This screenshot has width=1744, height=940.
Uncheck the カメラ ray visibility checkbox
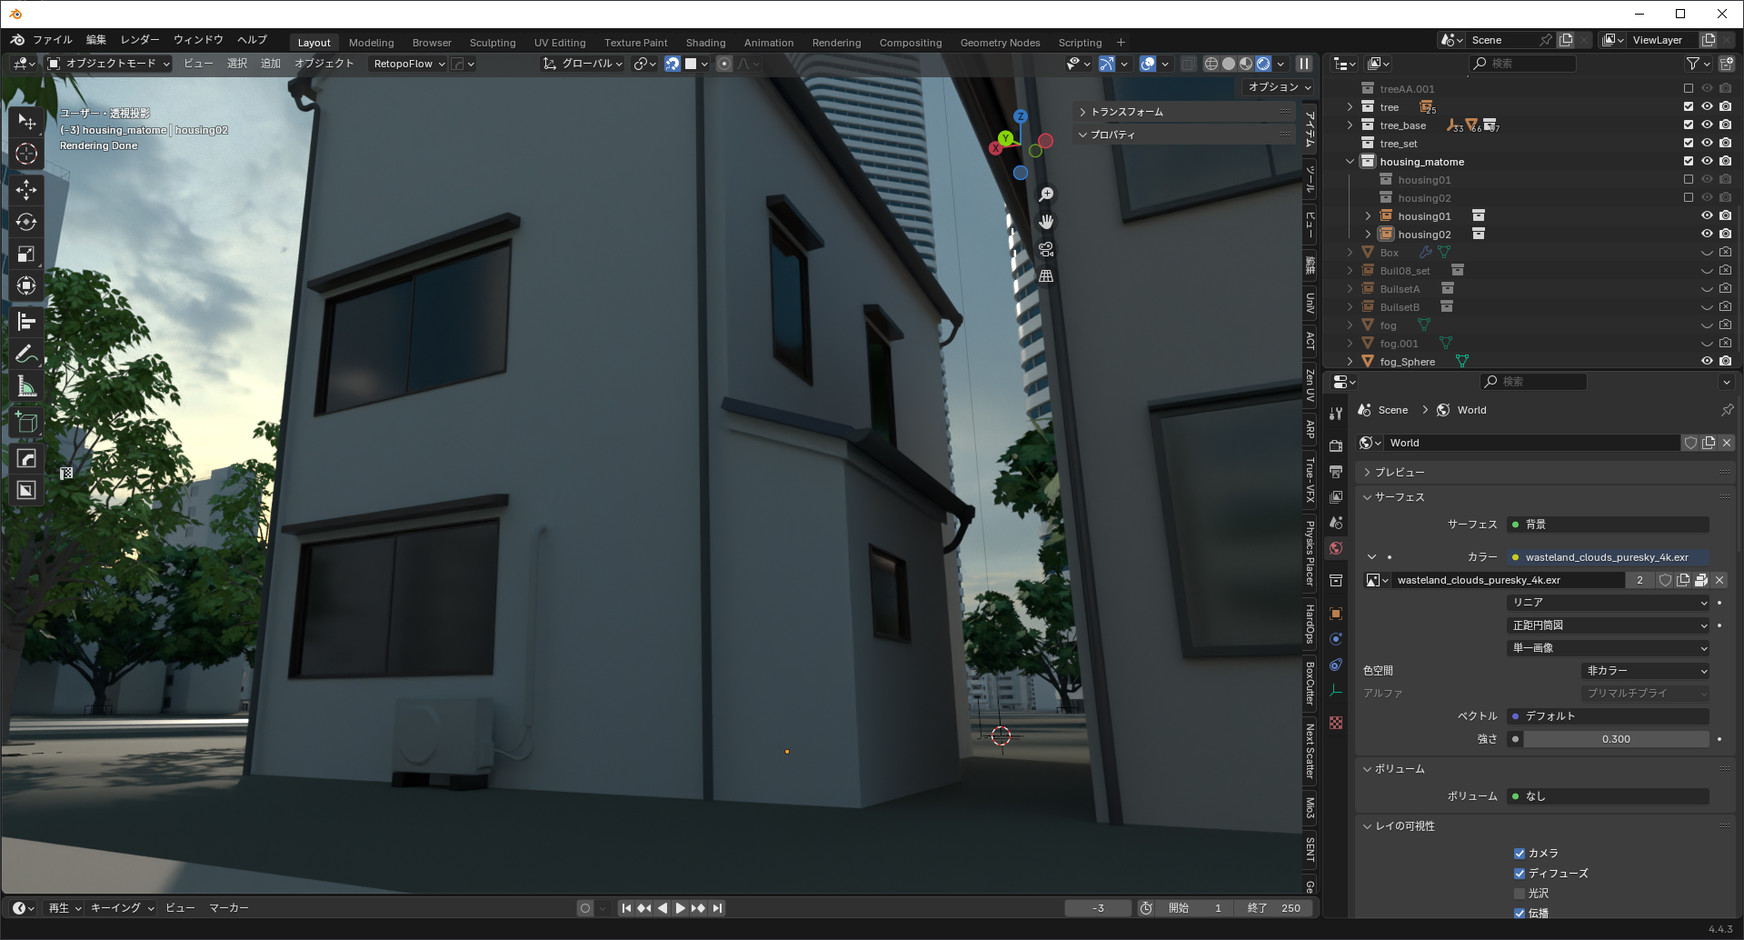1519,853
